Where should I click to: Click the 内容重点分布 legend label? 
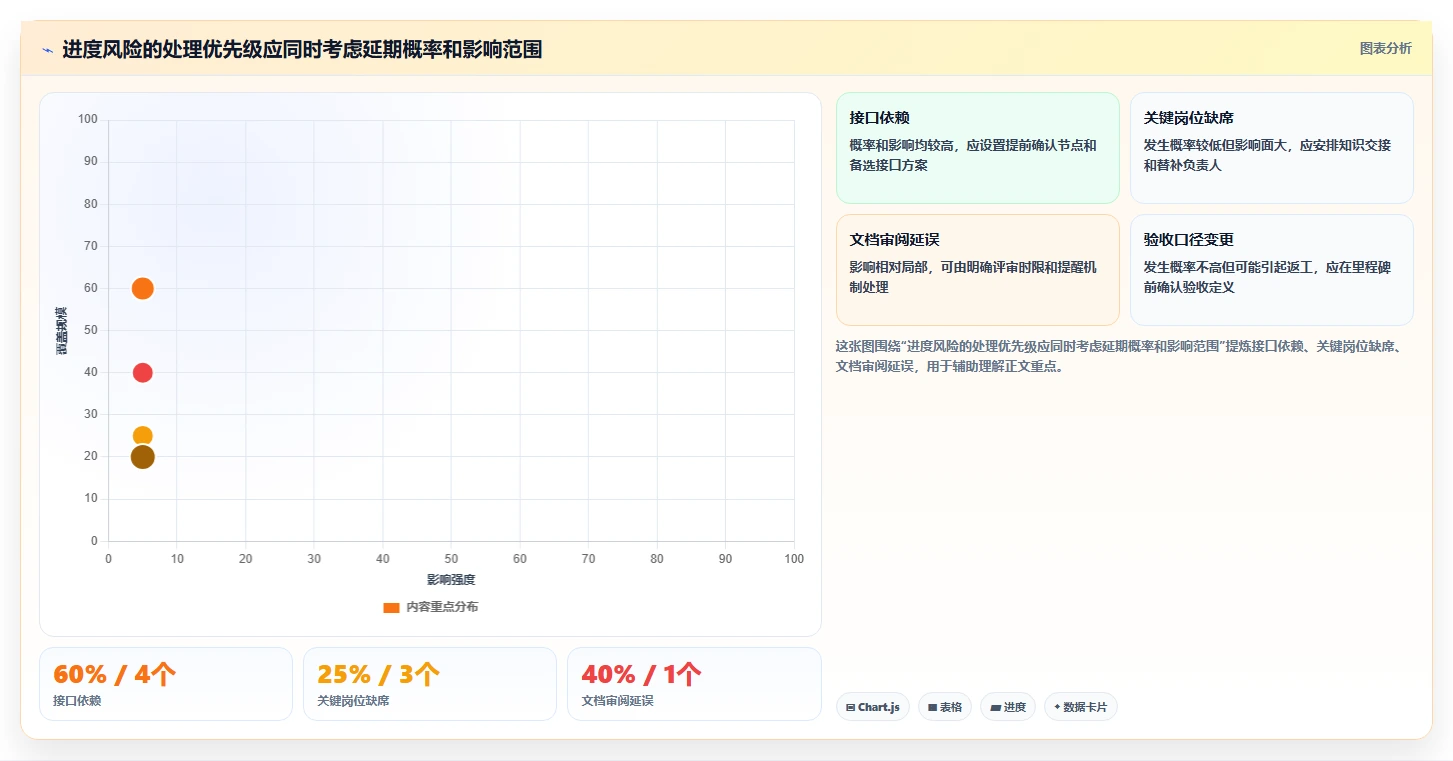click(x=441, y=607)
